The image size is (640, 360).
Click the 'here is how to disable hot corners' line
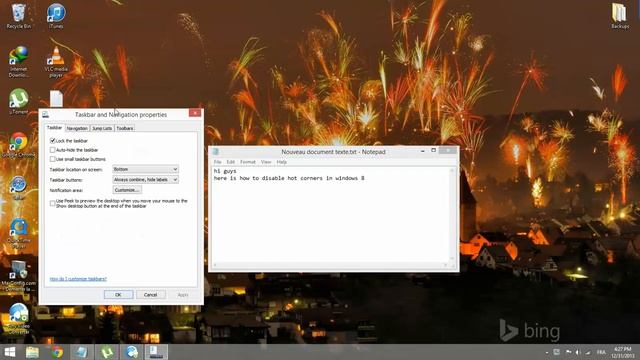coord(289,178)
